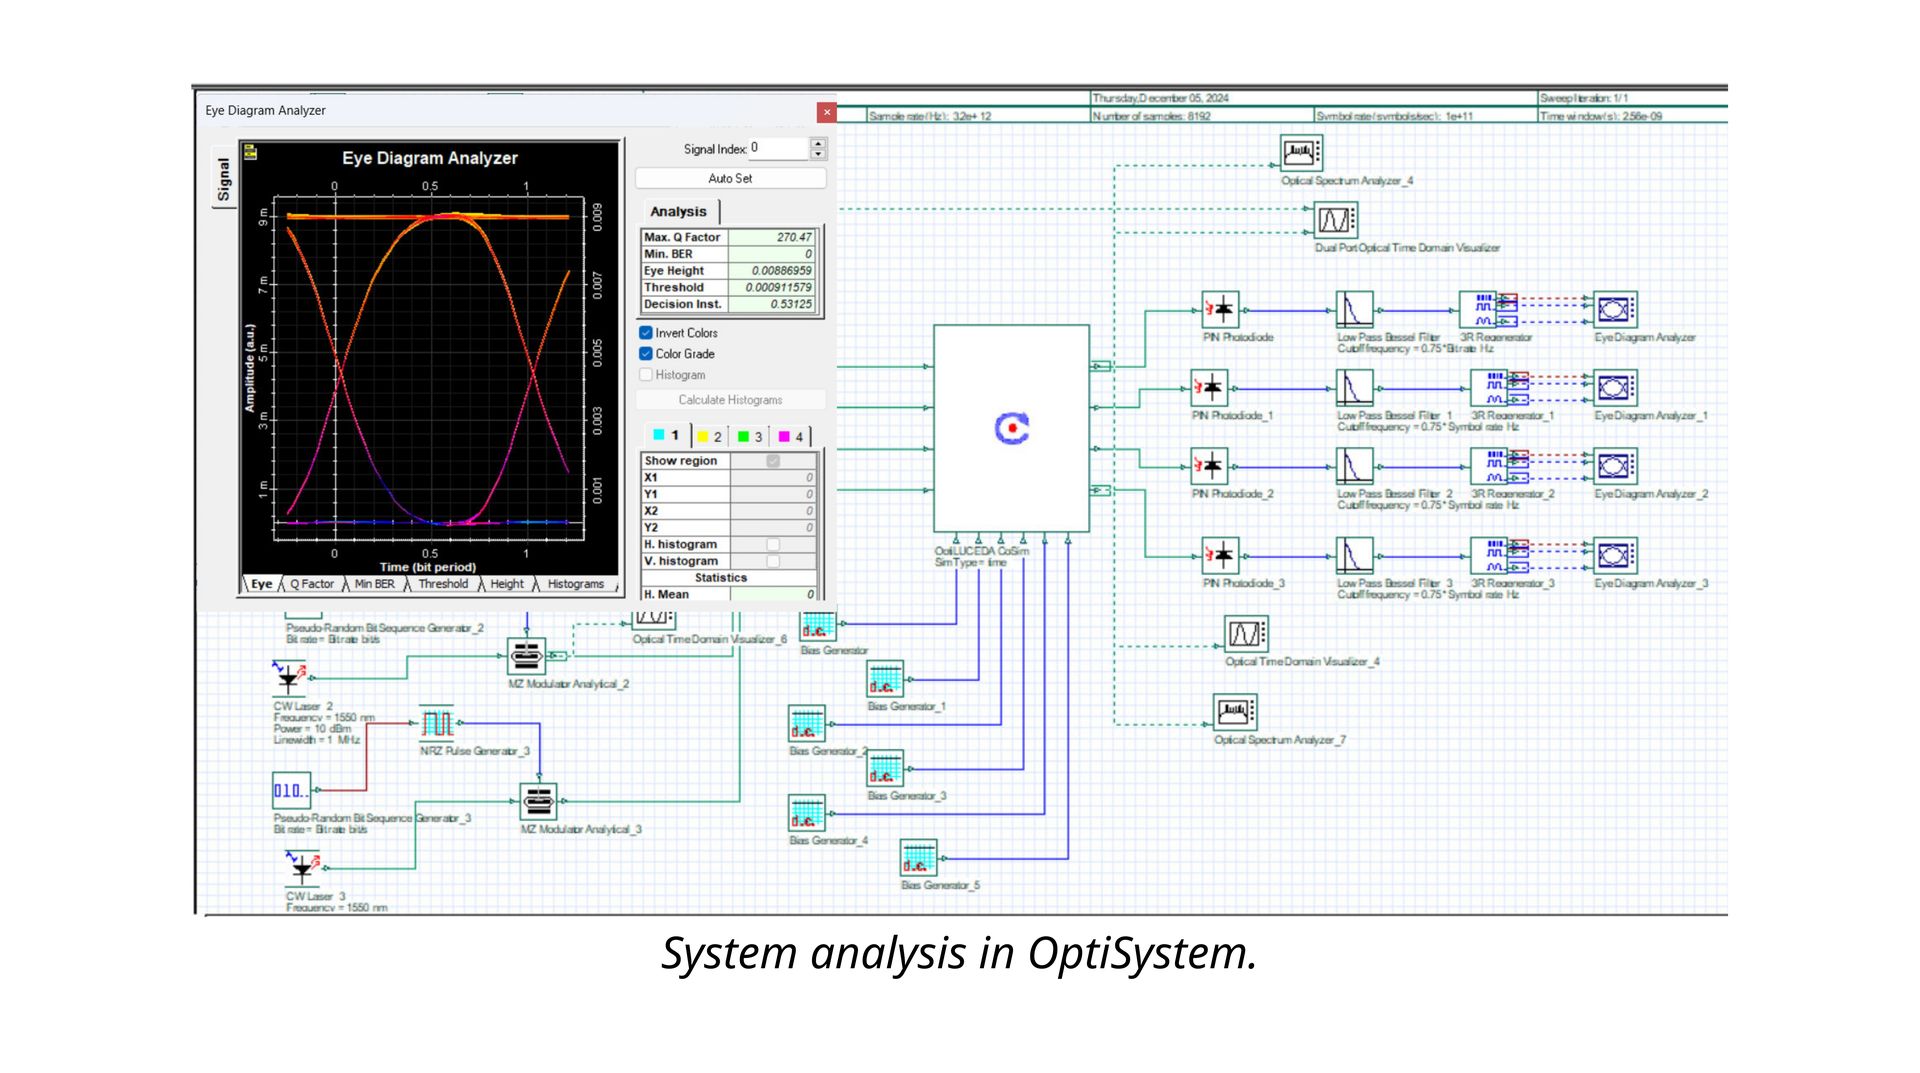This screenshot has height=1073, width=1920.
Task: Click the Max. Q Factor value 270.47
Action: [771, 237]
